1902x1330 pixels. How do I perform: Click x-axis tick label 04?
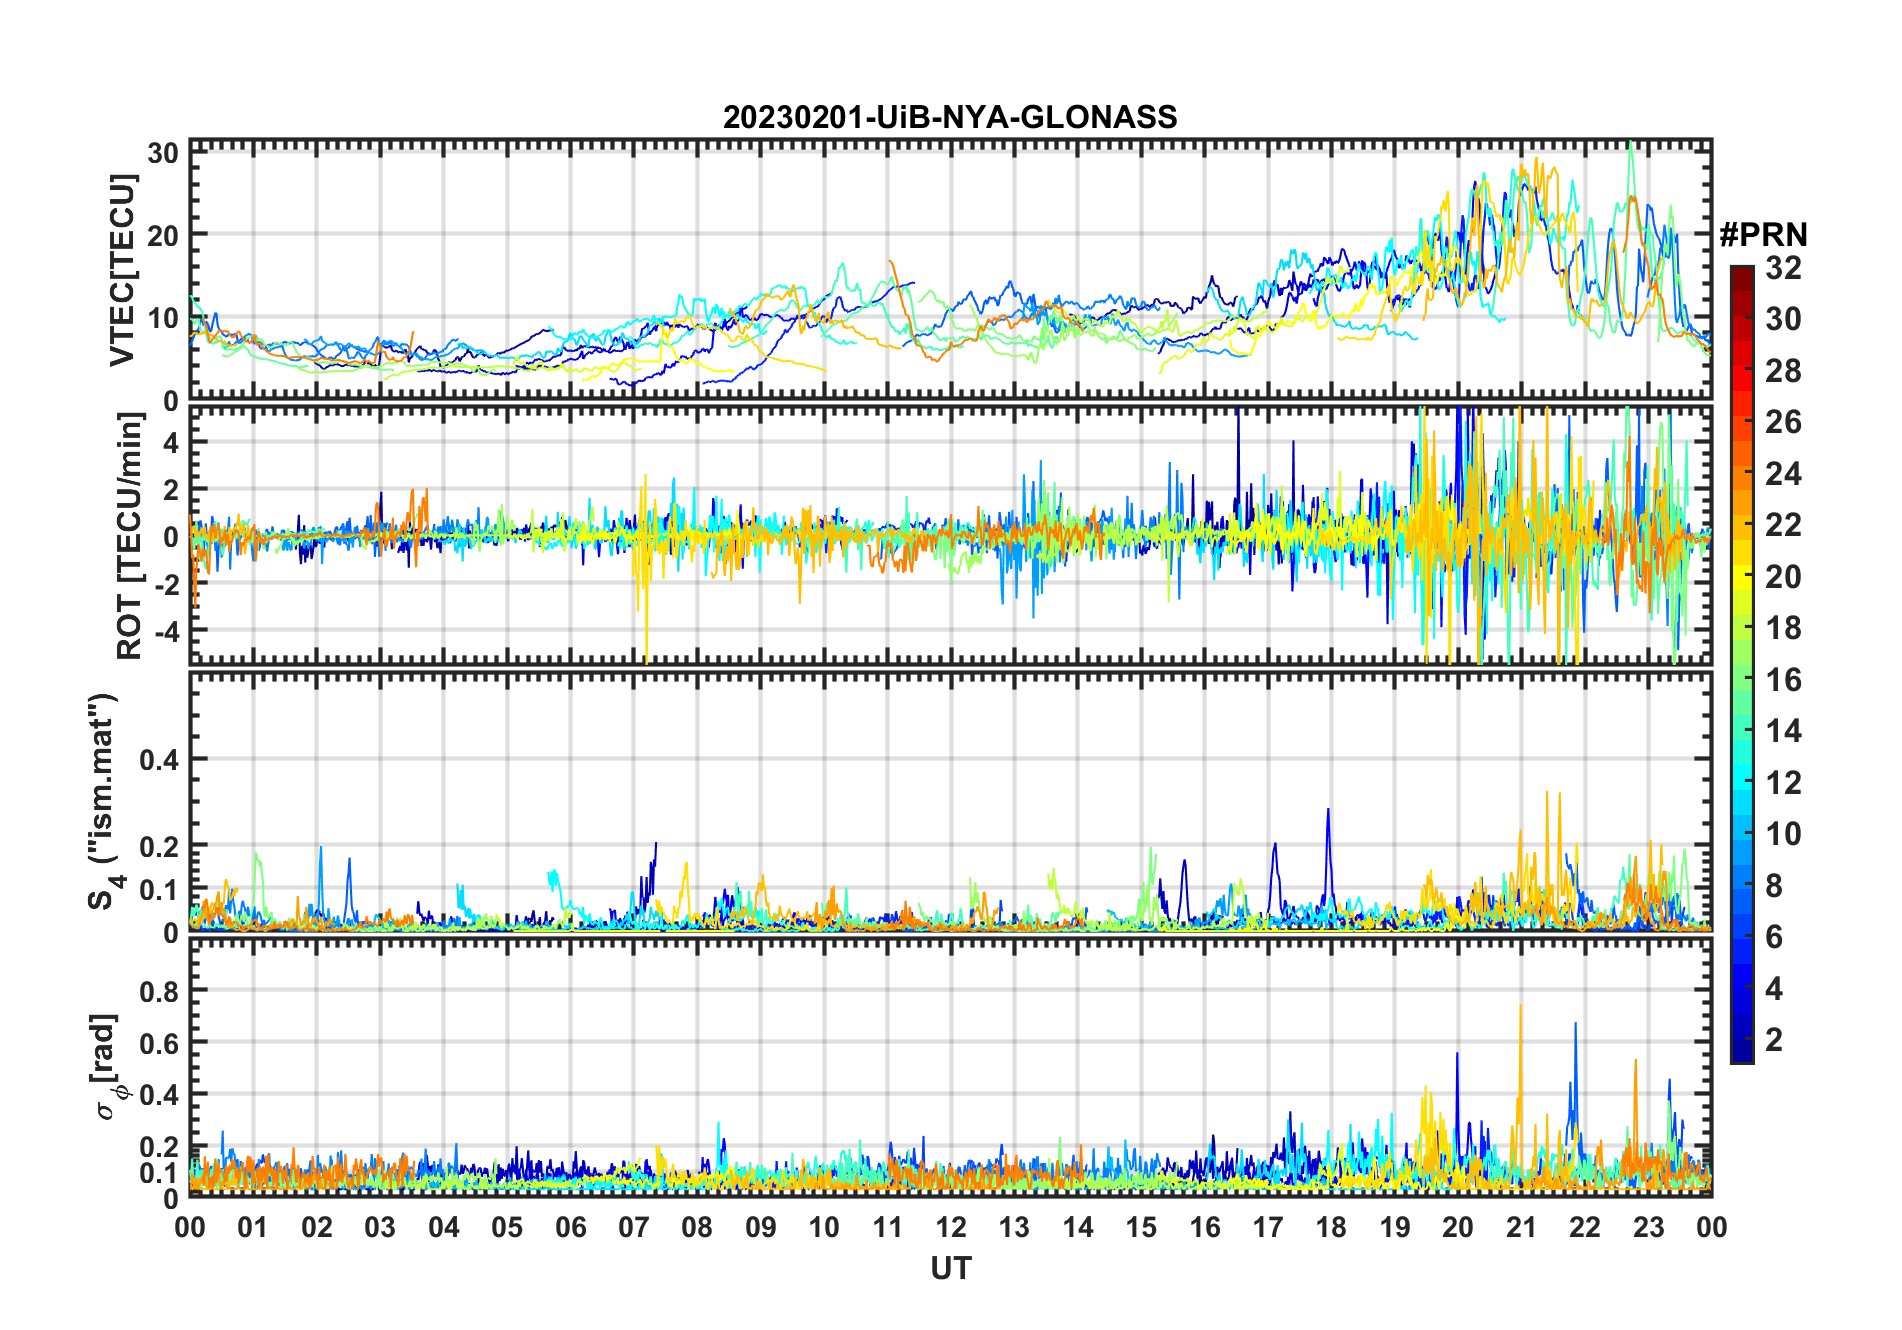coord(444,1227)
